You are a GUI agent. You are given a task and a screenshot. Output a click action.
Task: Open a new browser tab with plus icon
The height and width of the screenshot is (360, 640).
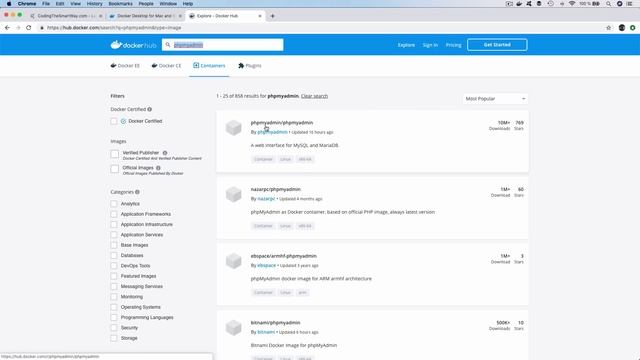coord(272,16)
